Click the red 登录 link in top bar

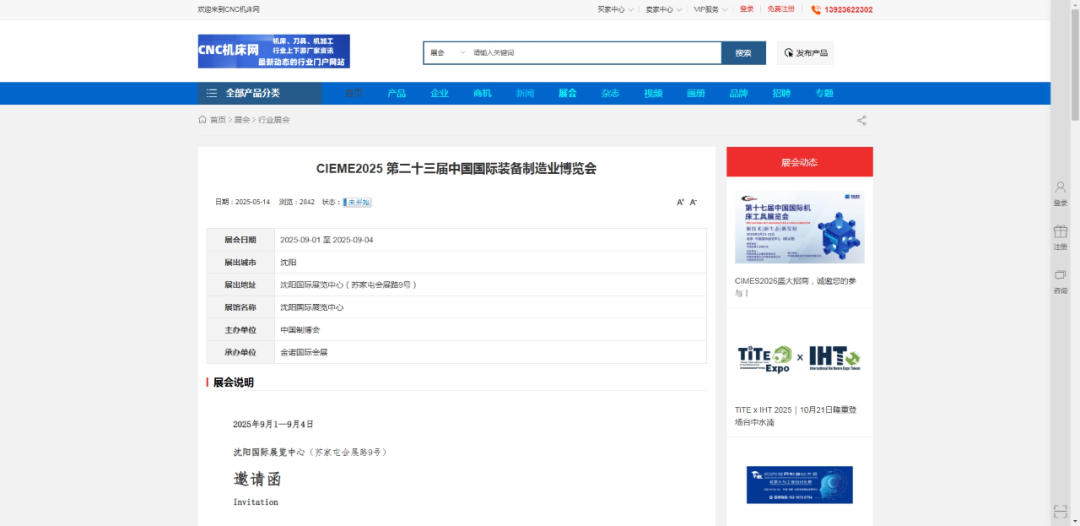click(747, 10)
